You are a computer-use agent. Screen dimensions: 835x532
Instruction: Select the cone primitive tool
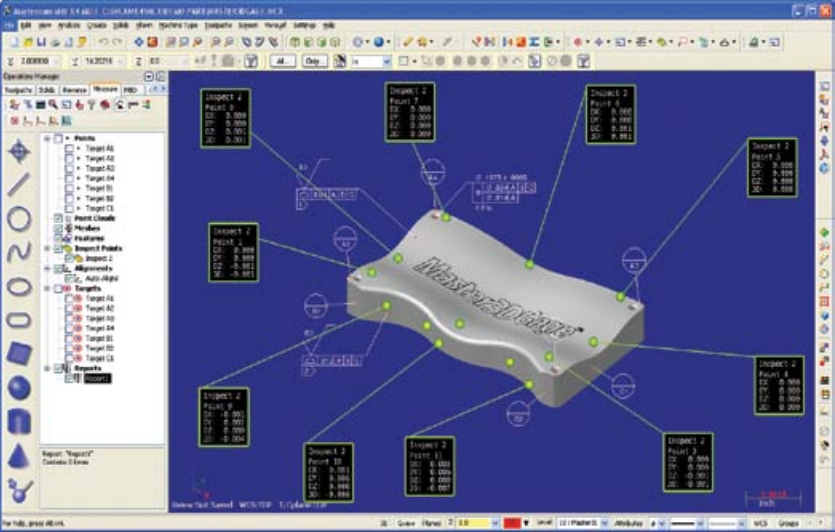[x=19, y=456]
